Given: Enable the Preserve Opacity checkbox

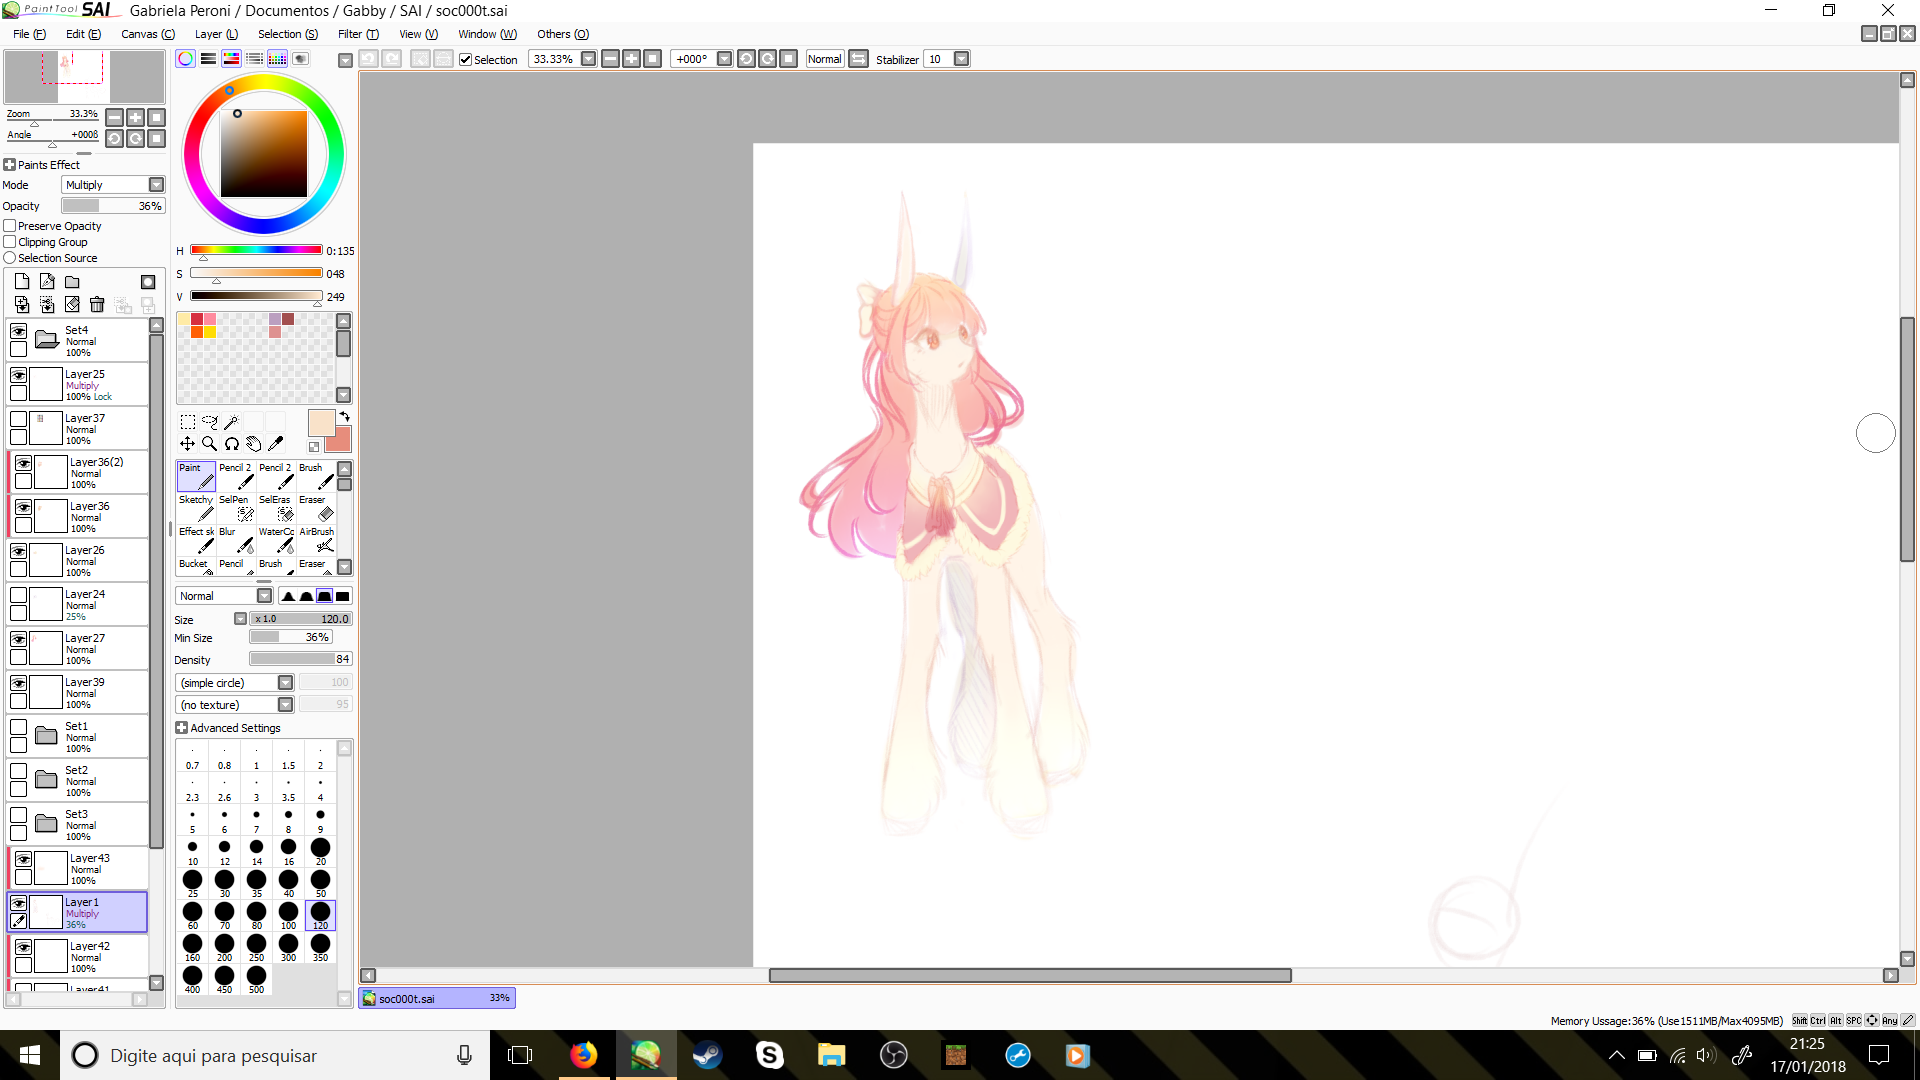Looking at the screenshot, I should (x=10, y=226).
